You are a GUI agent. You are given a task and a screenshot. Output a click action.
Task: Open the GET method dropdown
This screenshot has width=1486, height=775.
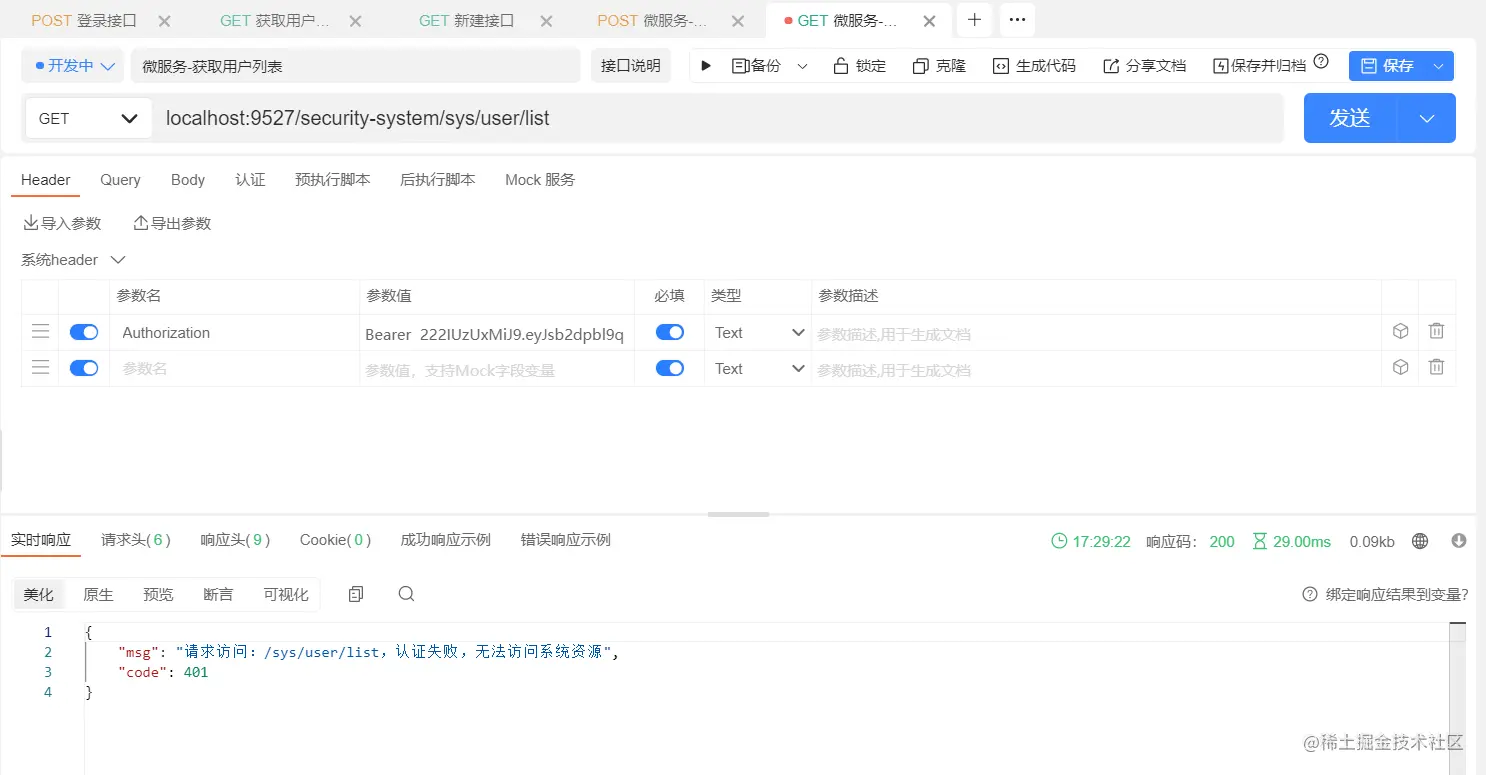[88, 118]
